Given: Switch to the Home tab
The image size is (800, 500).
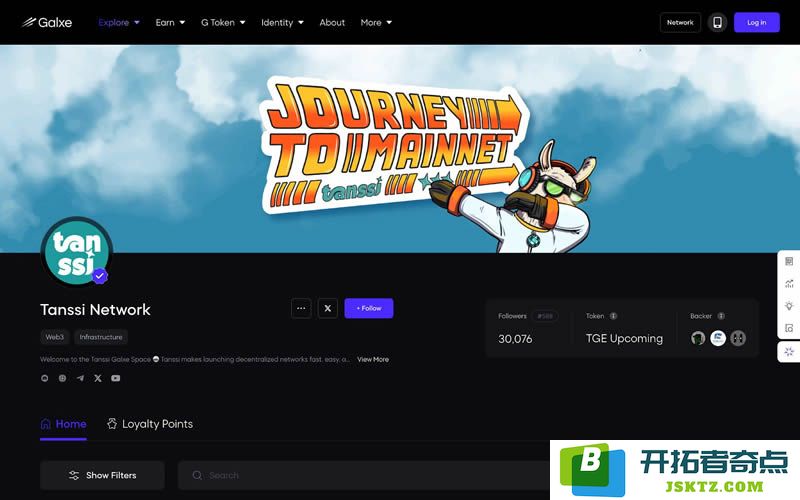Looking at the screenshot, I should coord(63,424).
